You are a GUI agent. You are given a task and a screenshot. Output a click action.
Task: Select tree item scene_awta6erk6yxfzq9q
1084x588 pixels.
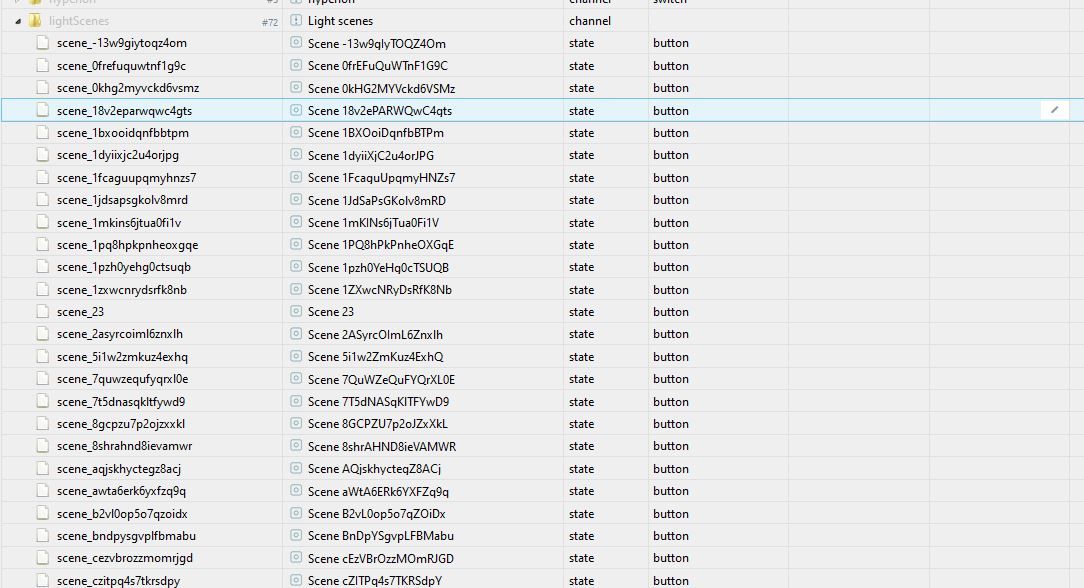pyautogui.click(x=121, y=491)
